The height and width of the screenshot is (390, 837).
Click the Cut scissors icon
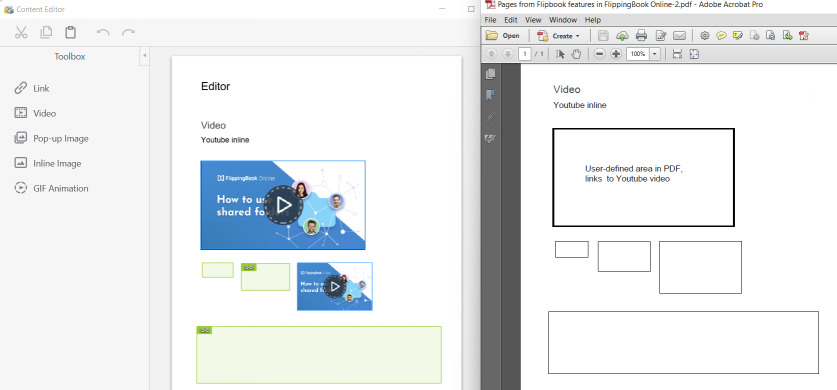click(21, 33)
